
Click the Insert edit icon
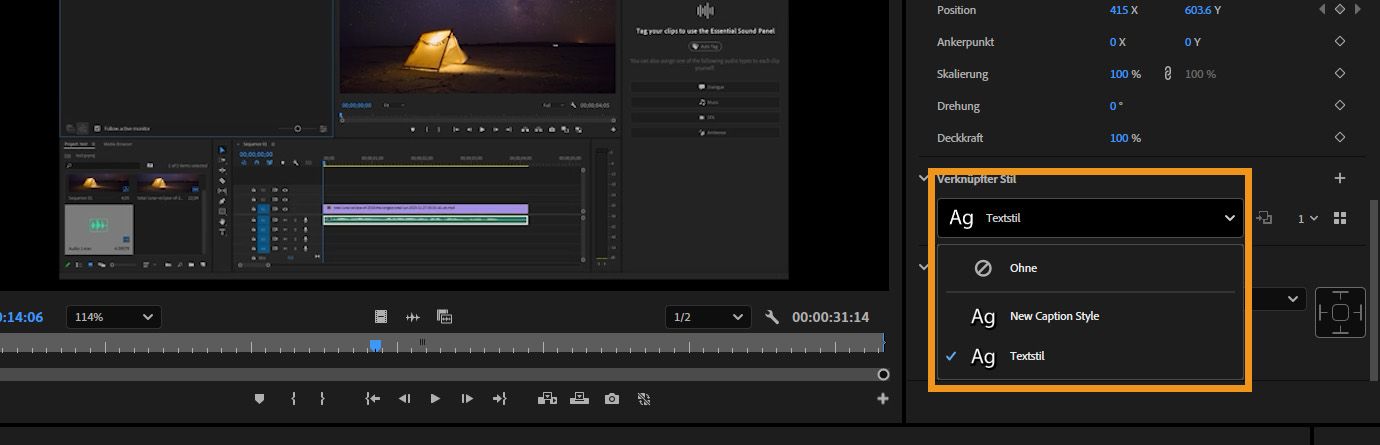tap(547, 399)
